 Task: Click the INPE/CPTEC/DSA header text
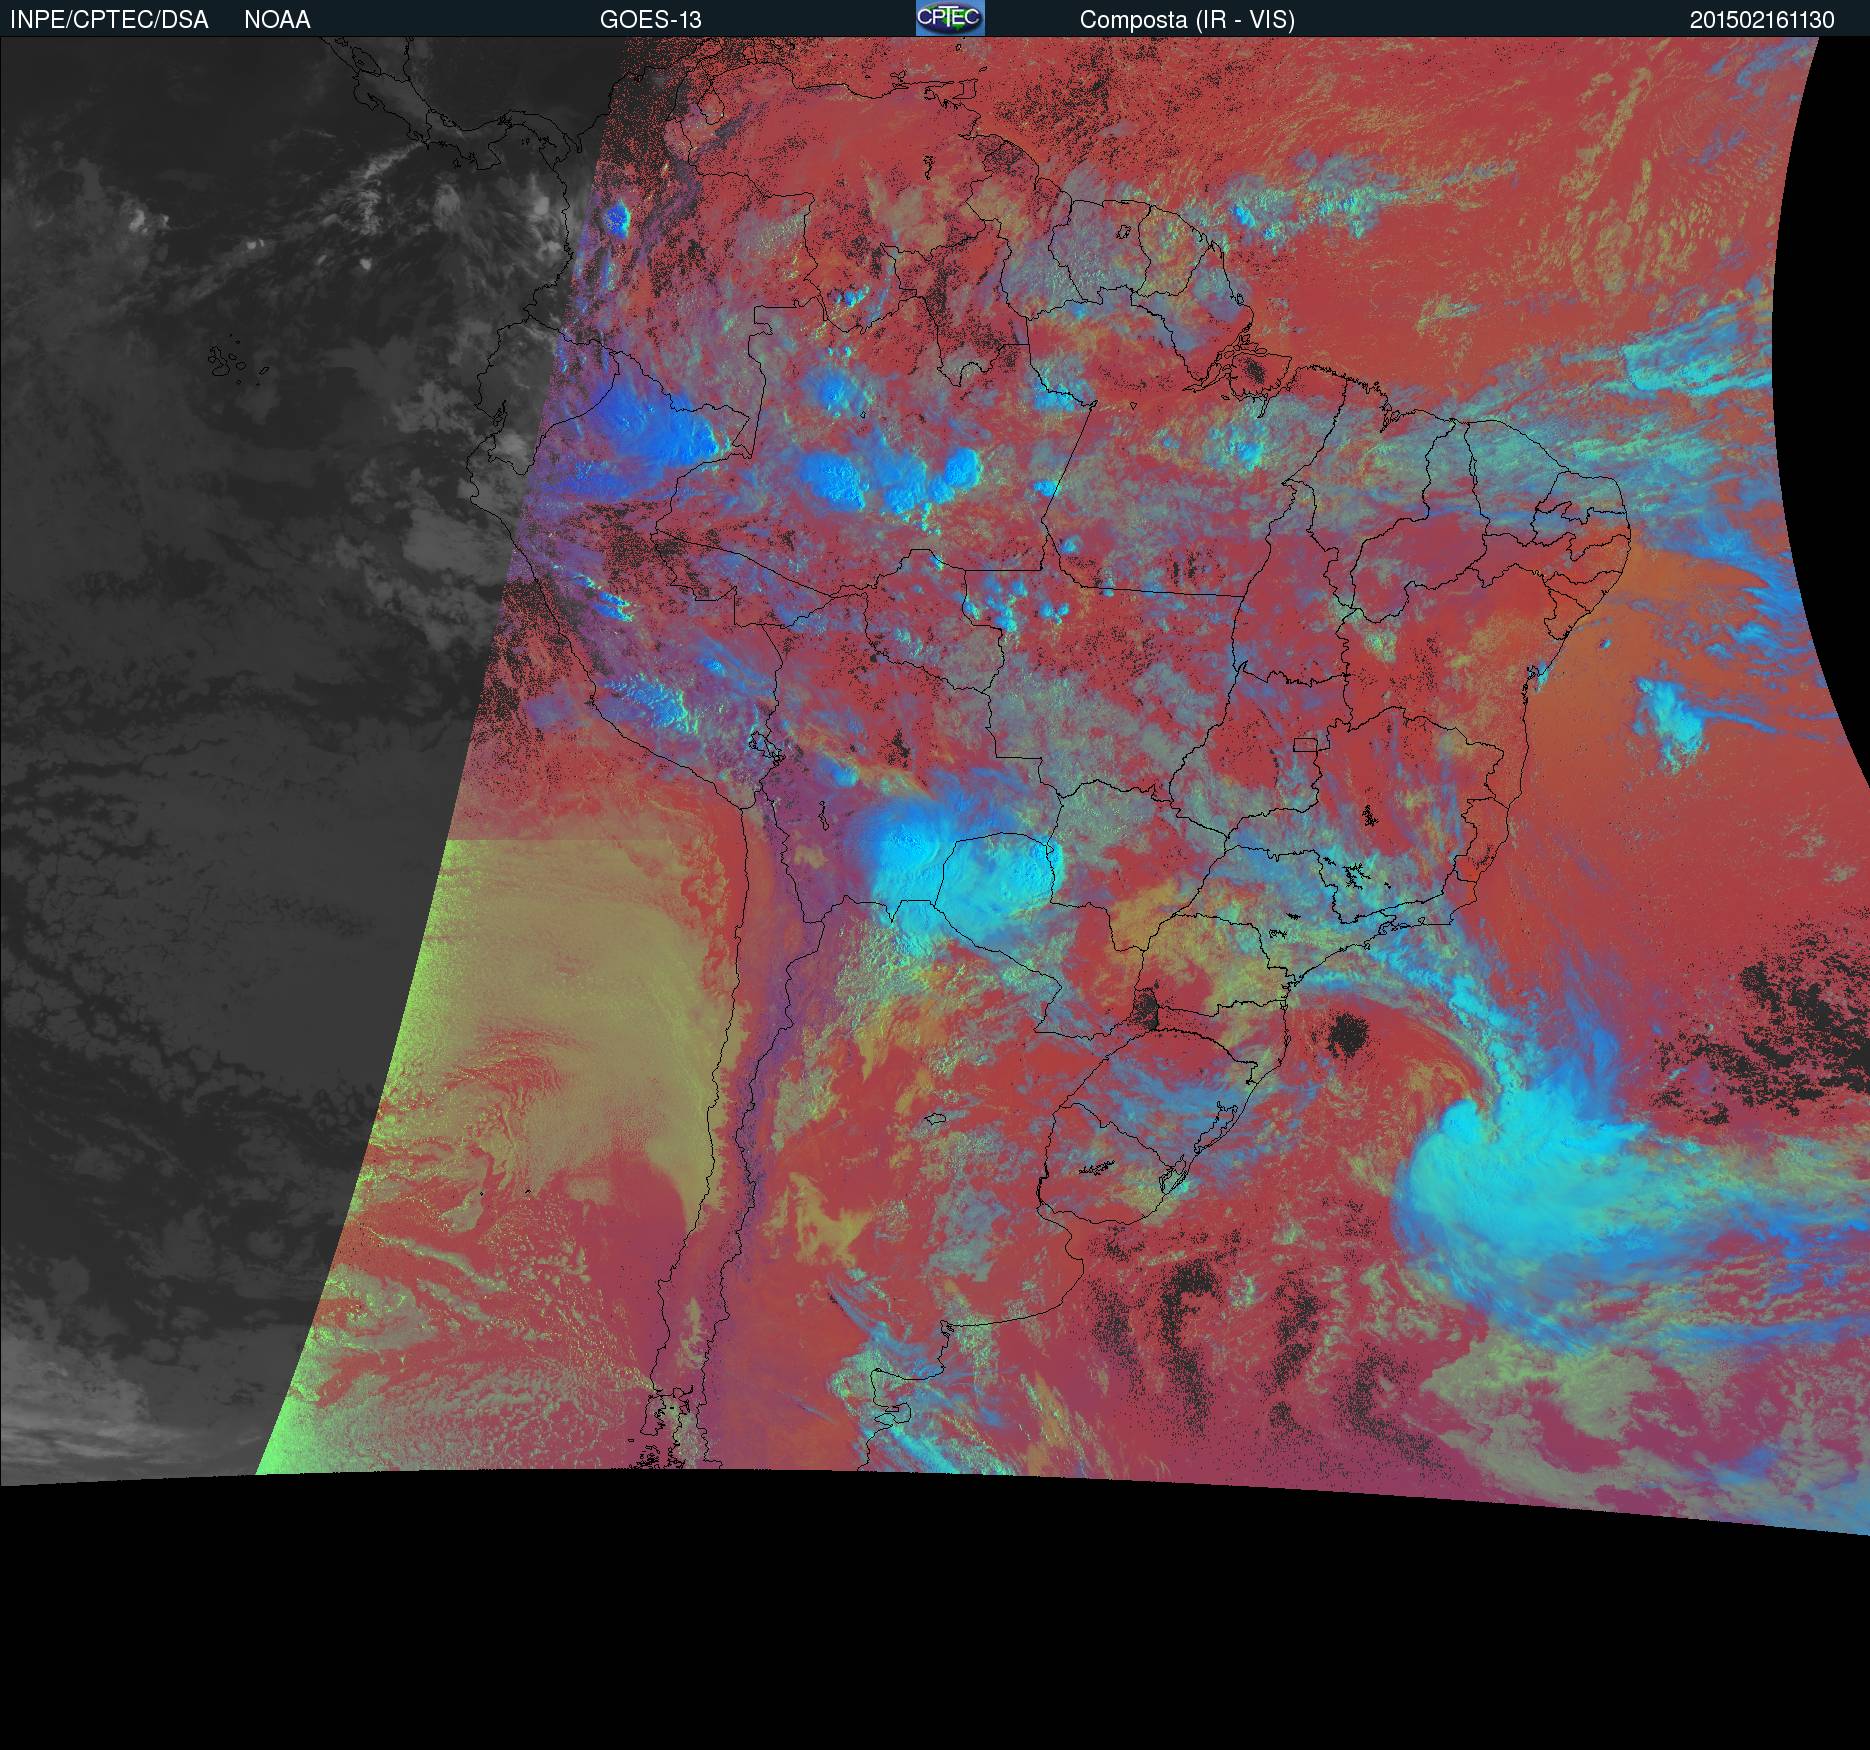[x=109, y=20]
